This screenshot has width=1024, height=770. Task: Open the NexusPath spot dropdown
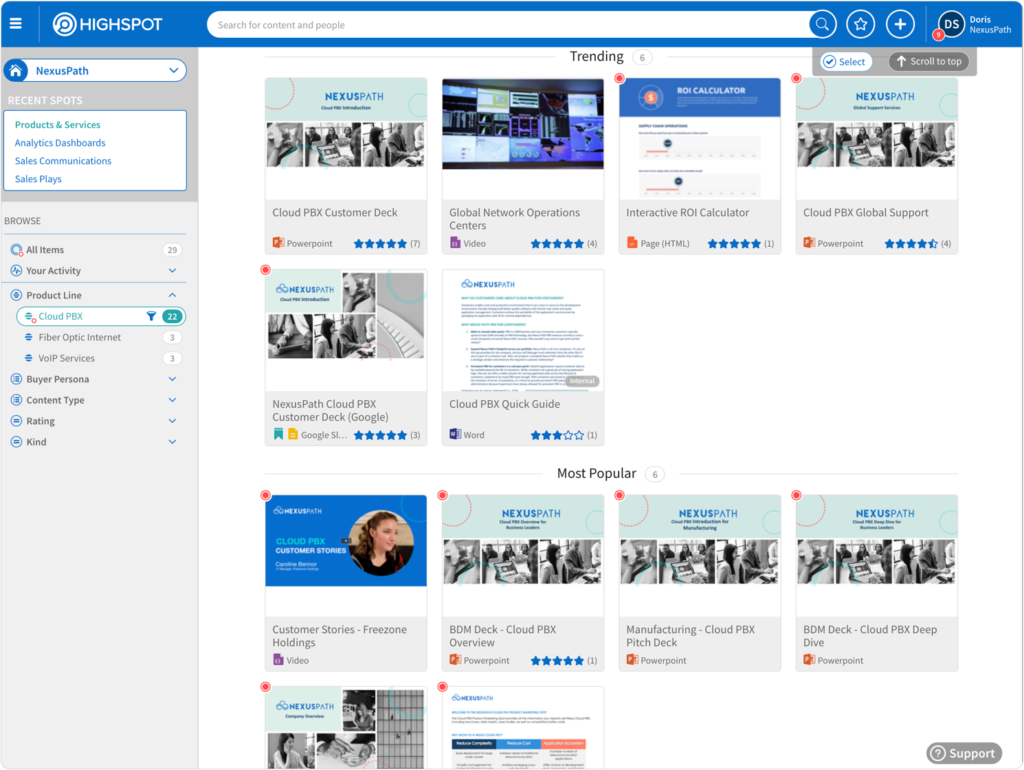(173, 71)
